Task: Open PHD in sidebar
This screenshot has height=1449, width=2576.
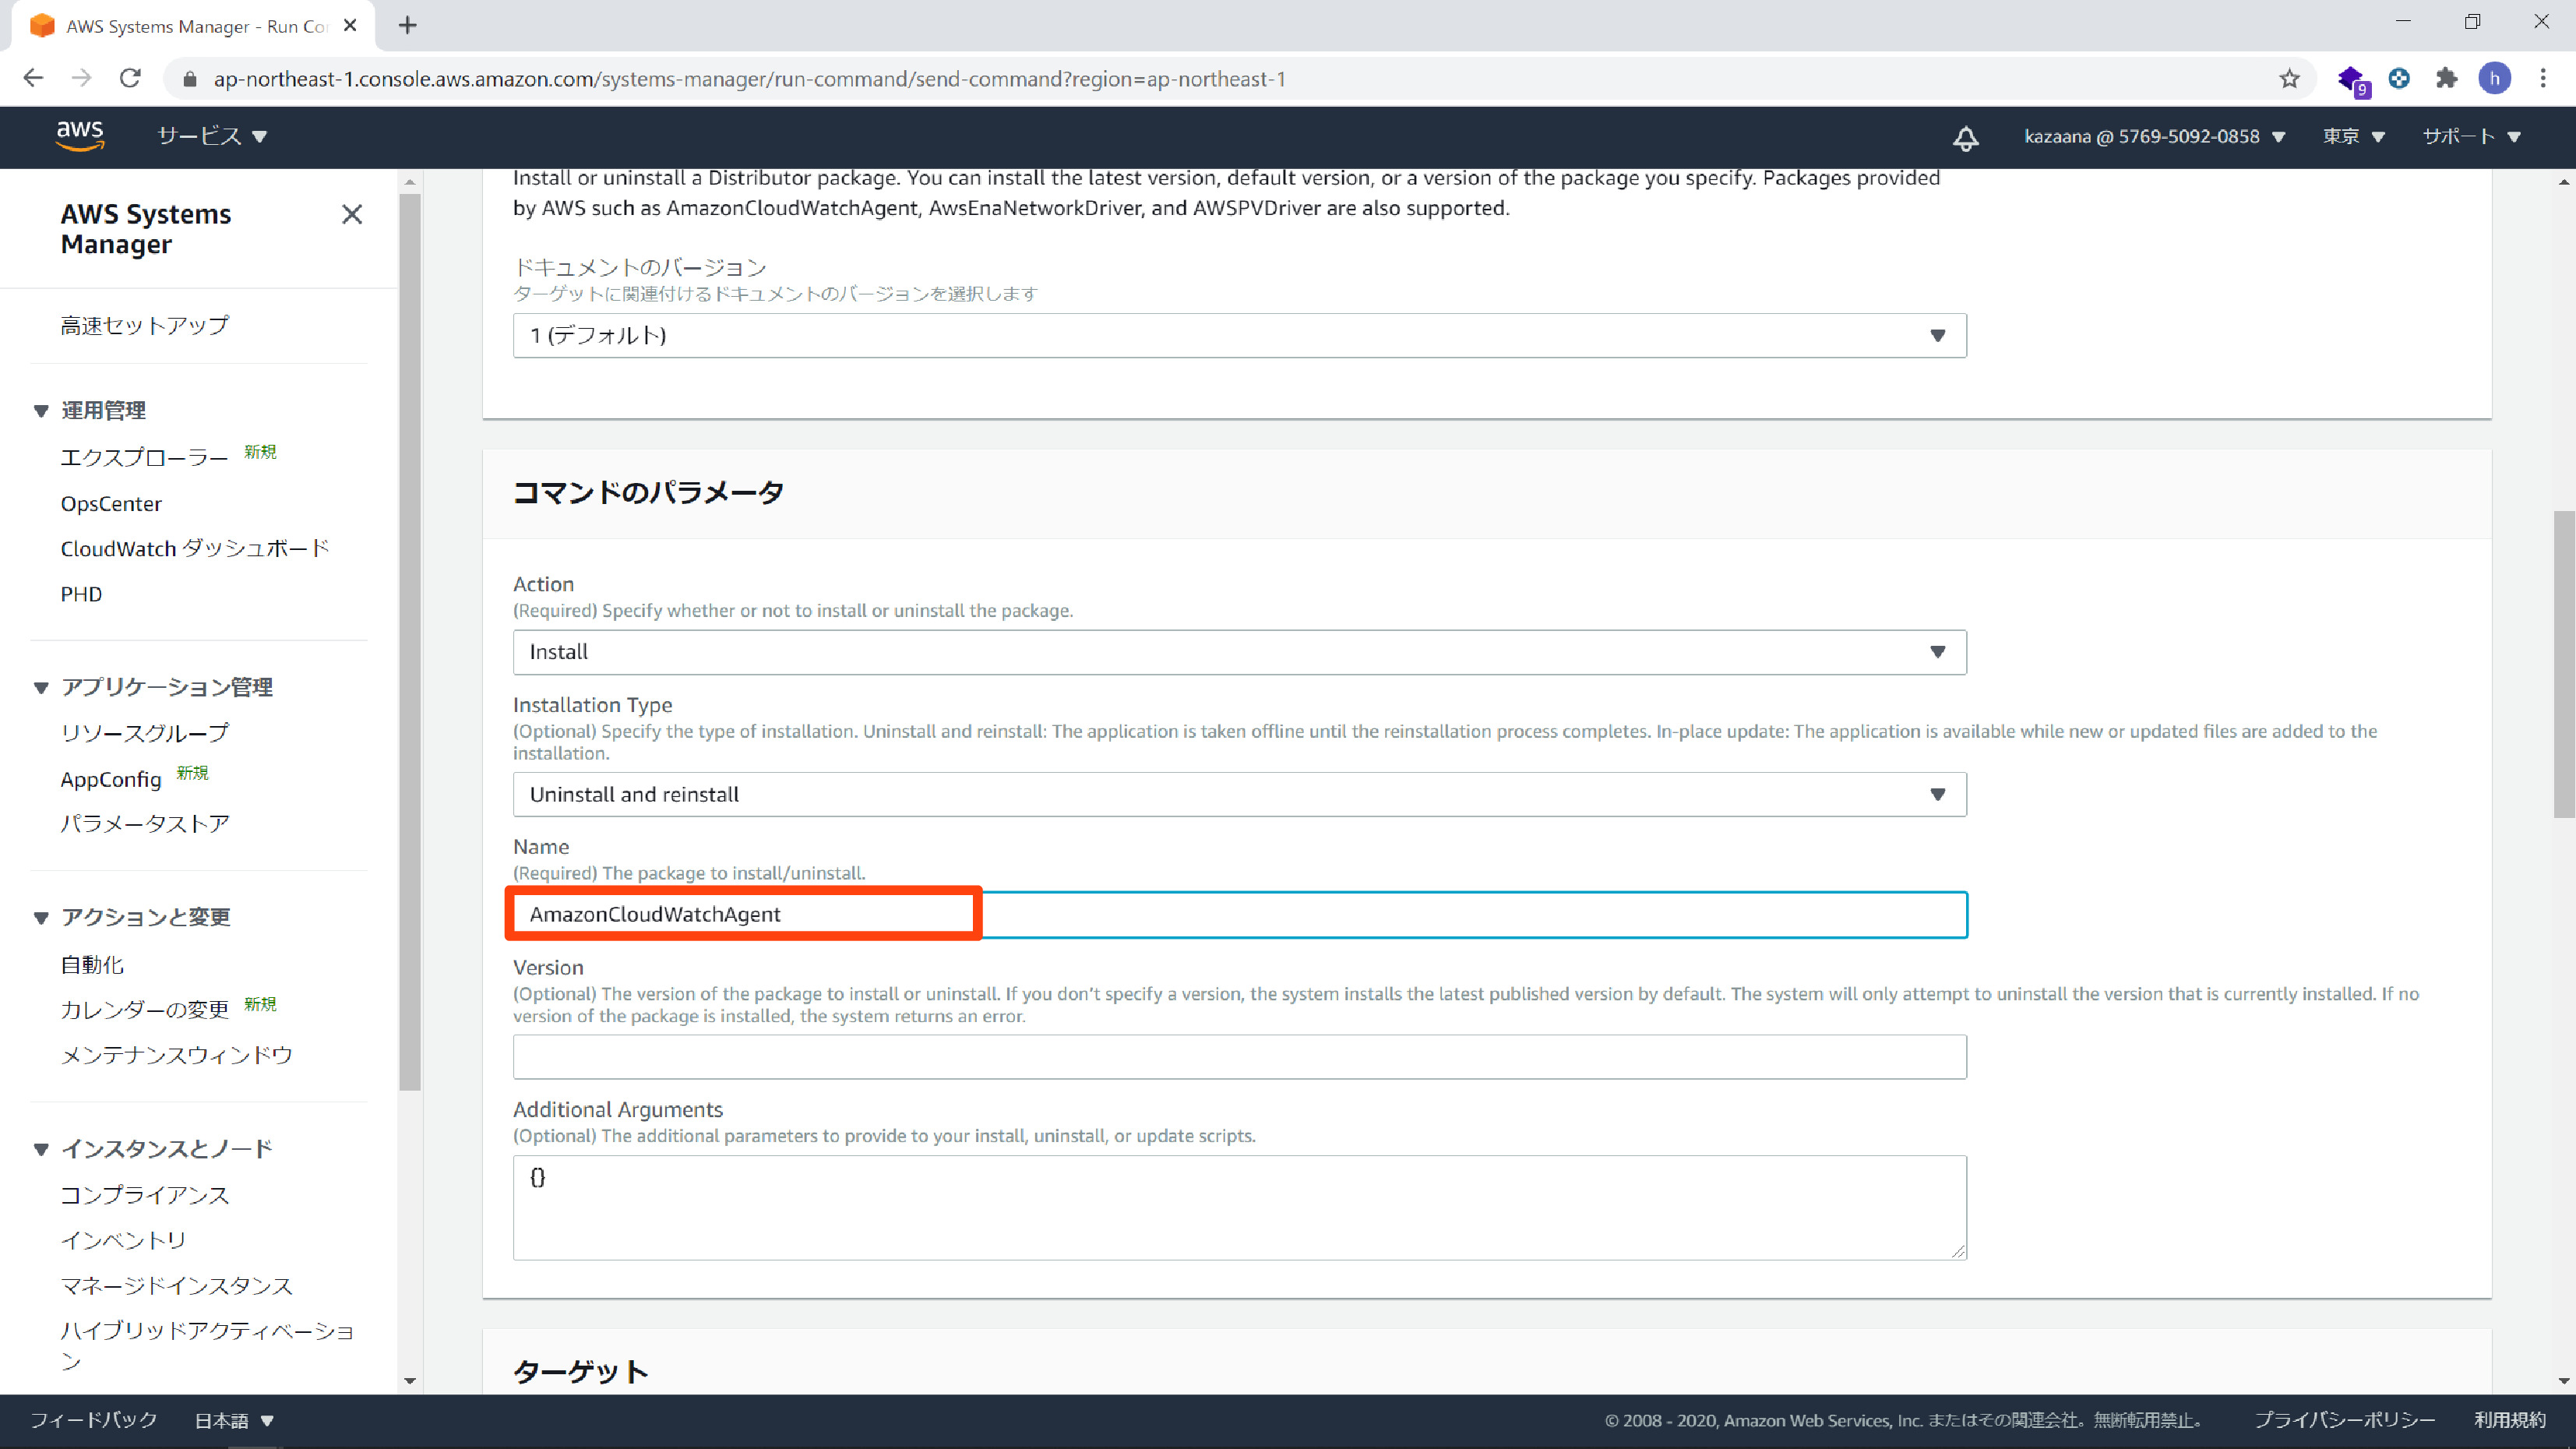Action: click(x=81, y=594)
